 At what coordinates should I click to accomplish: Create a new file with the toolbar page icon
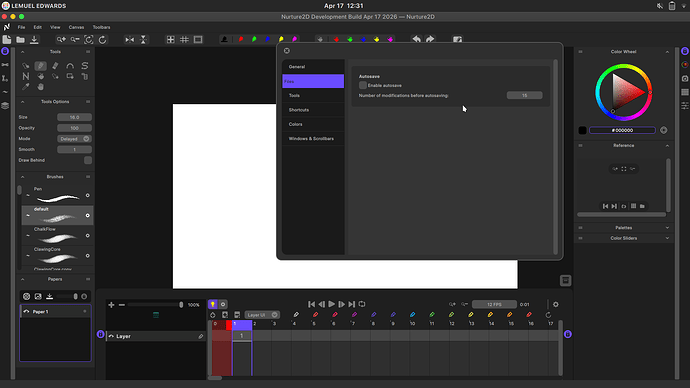click(7, 40)
